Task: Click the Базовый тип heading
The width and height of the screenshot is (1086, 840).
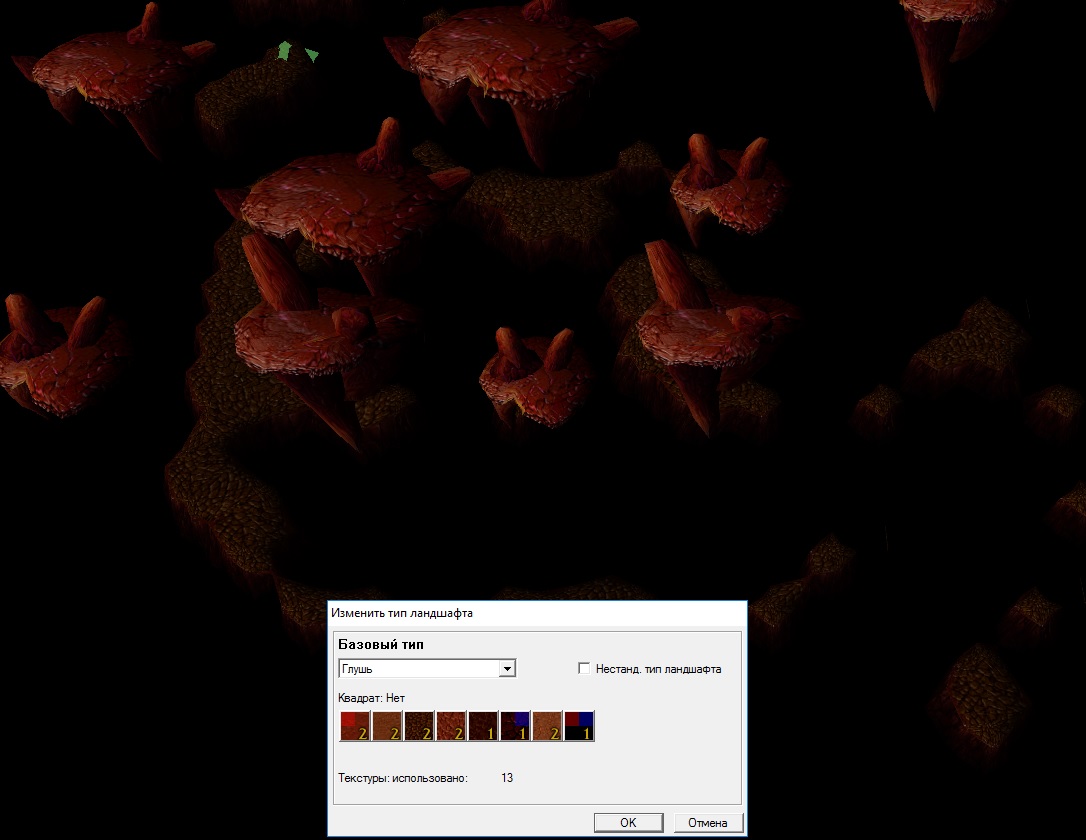Action: click(x=381, y=645)
